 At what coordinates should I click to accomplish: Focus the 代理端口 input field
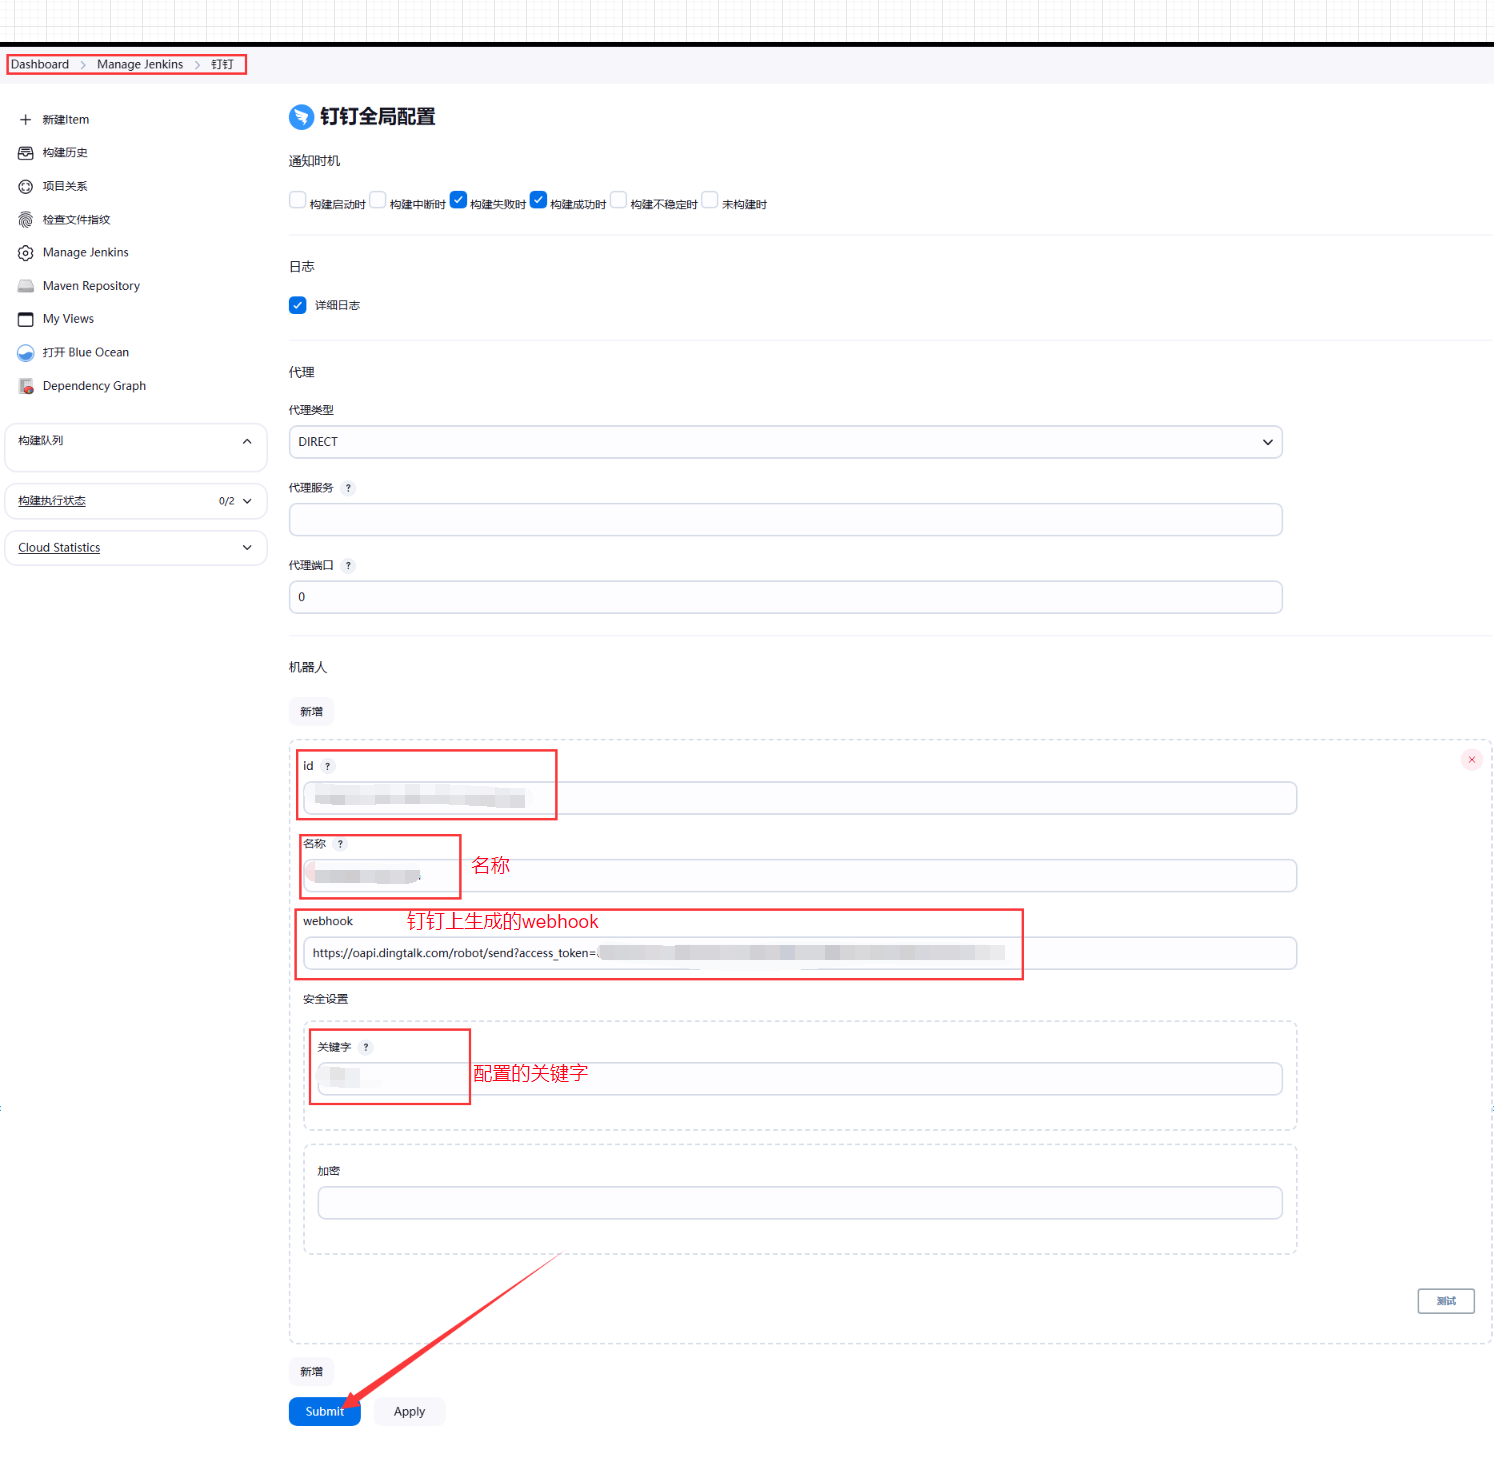(785, 597)
